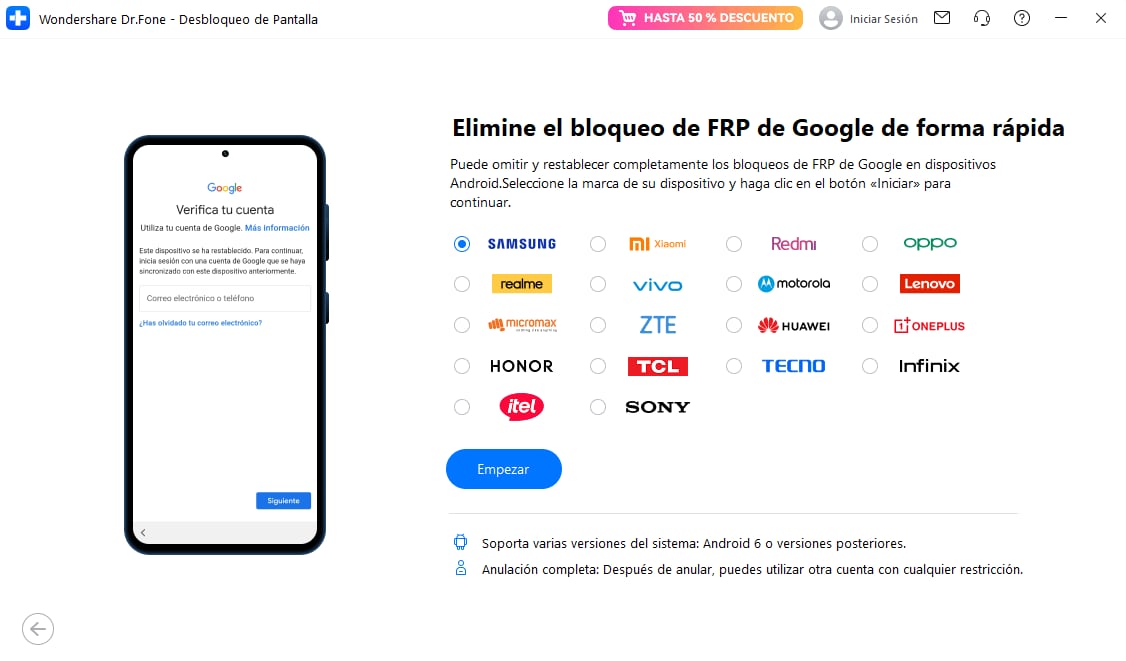
Task: Open the help question mark icon
Action: (1022, 18)
